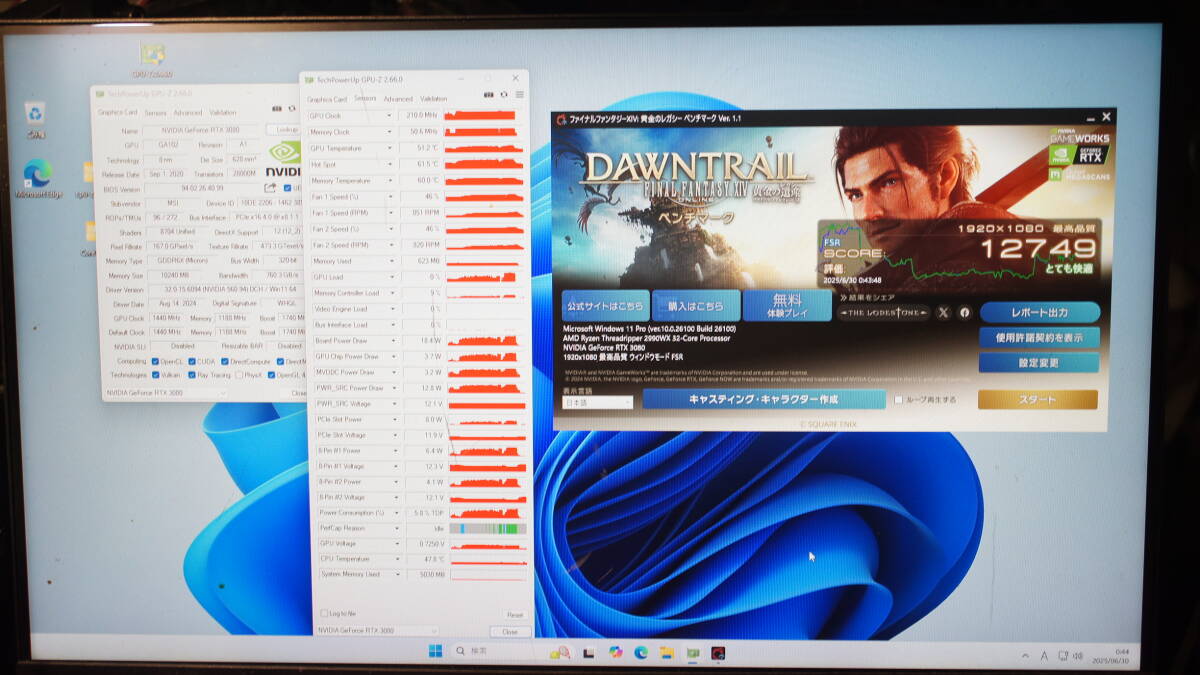Image resolution: width=1200 pixels, height=675 pixels.
Task: Click the gold Start (スタート) button
Action: click(x=1038, y=399)
